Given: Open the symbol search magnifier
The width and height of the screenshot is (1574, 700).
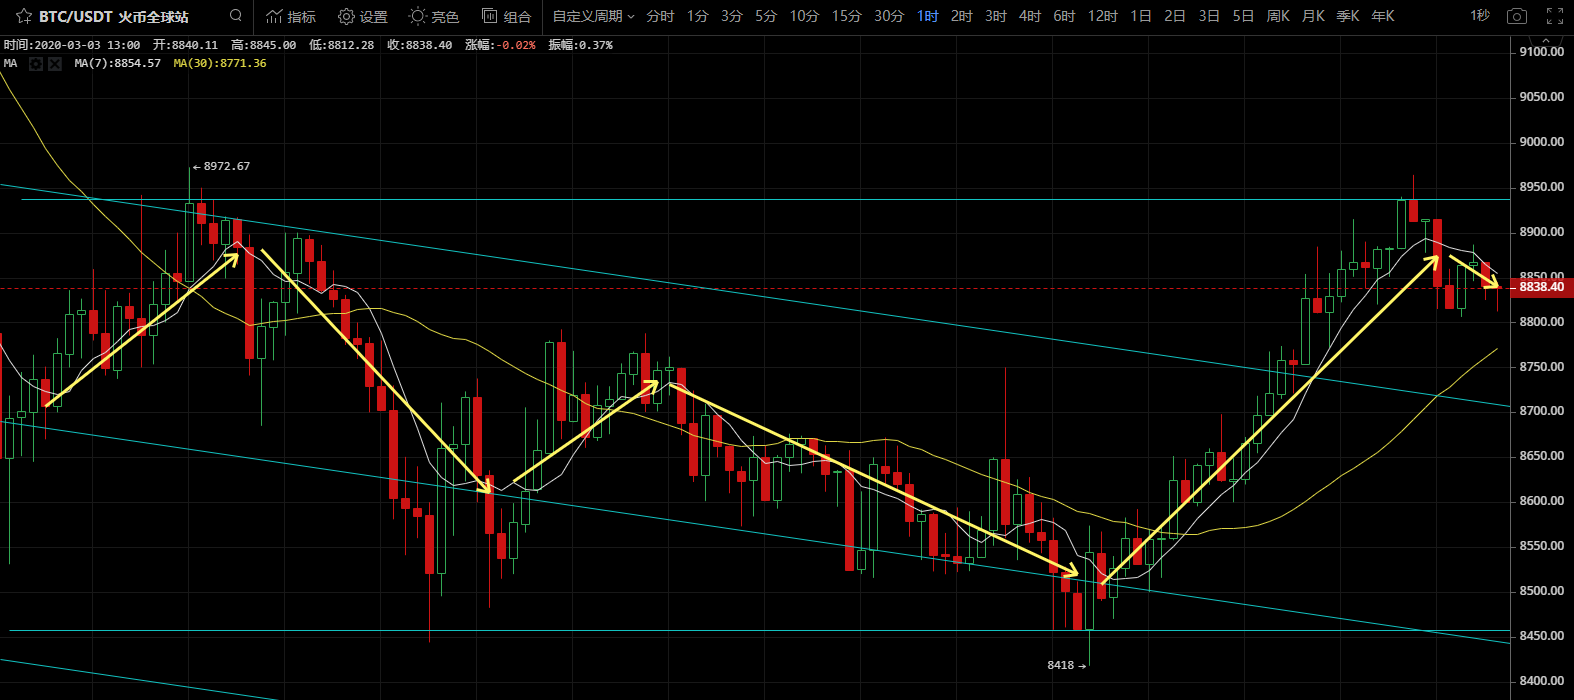Looking at the screenshot, I should (x=235, y=16).
